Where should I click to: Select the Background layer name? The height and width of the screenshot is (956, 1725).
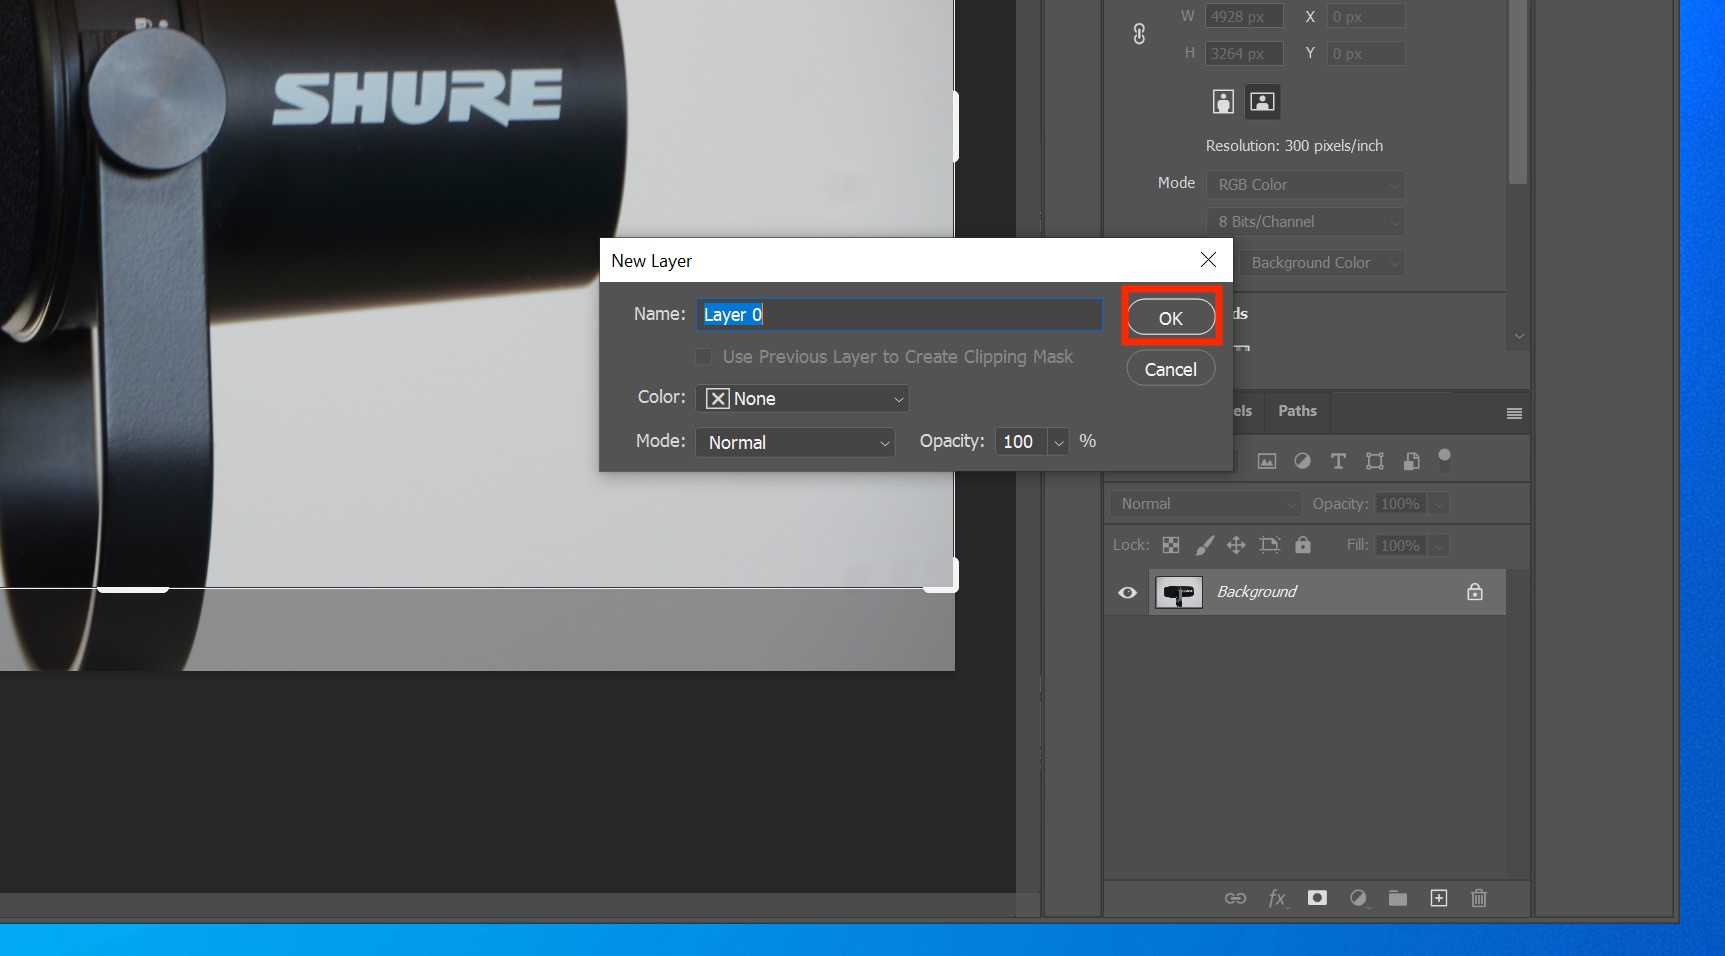[1257, 592]
